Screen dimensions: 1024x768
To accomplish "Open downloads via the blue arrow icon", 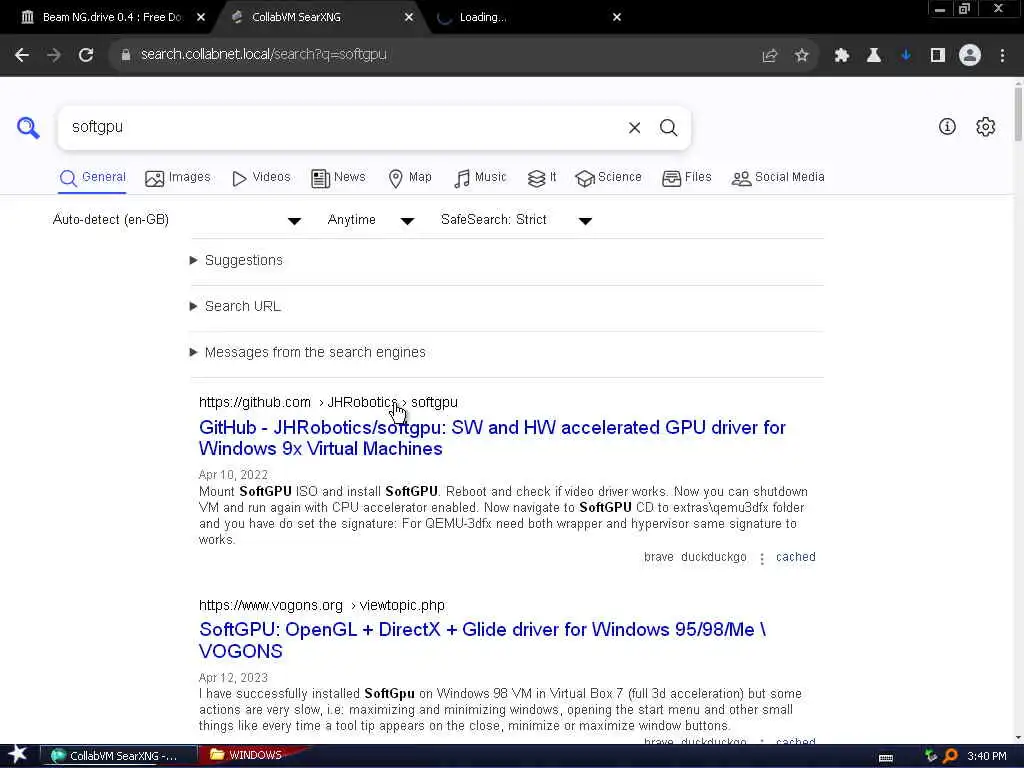I will click(x=906, y=56).
